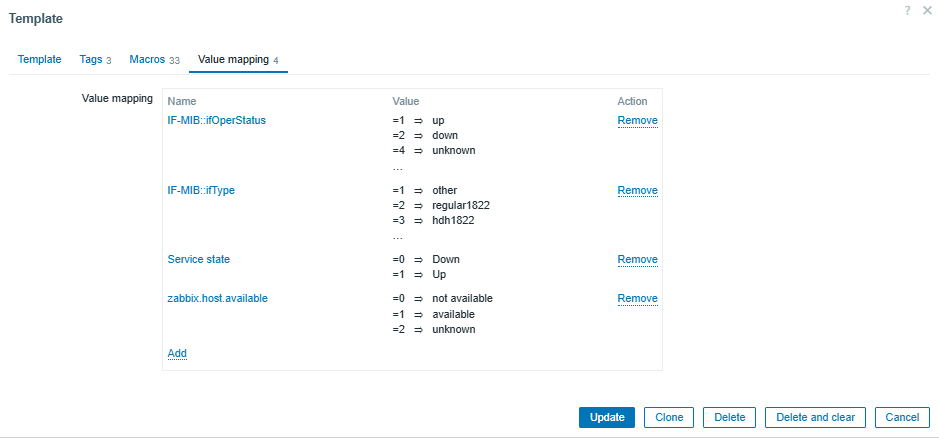
Task: Remove the zabbix.host.available mapping
Action: pyautogui.click(x=638, y=298)
